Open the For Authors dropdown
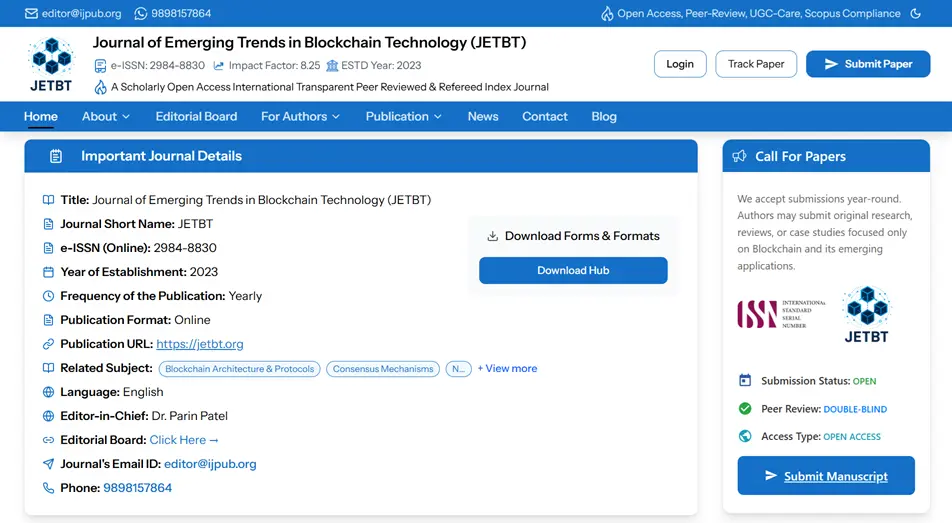Image resolution: width=952 pixels, height=523 pixels. click(x=300, y=116)
